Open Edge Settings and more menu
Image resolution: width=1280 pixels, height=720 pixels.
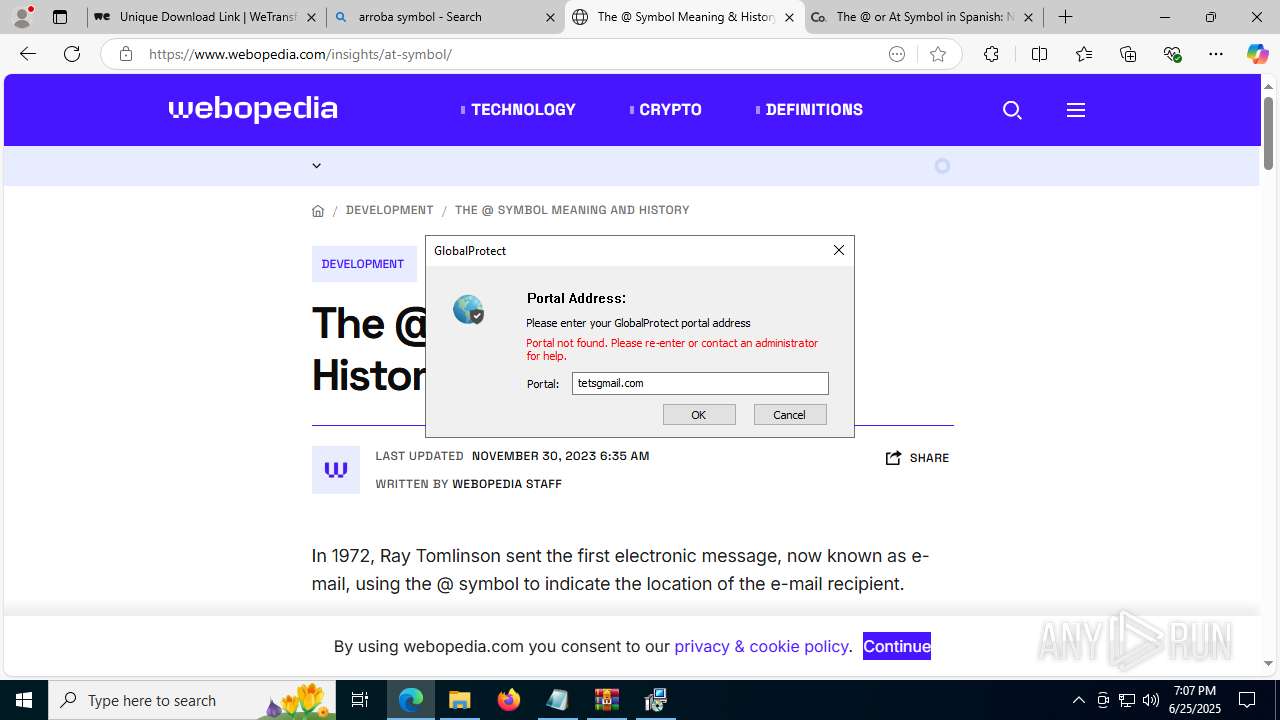(1216, 54)
